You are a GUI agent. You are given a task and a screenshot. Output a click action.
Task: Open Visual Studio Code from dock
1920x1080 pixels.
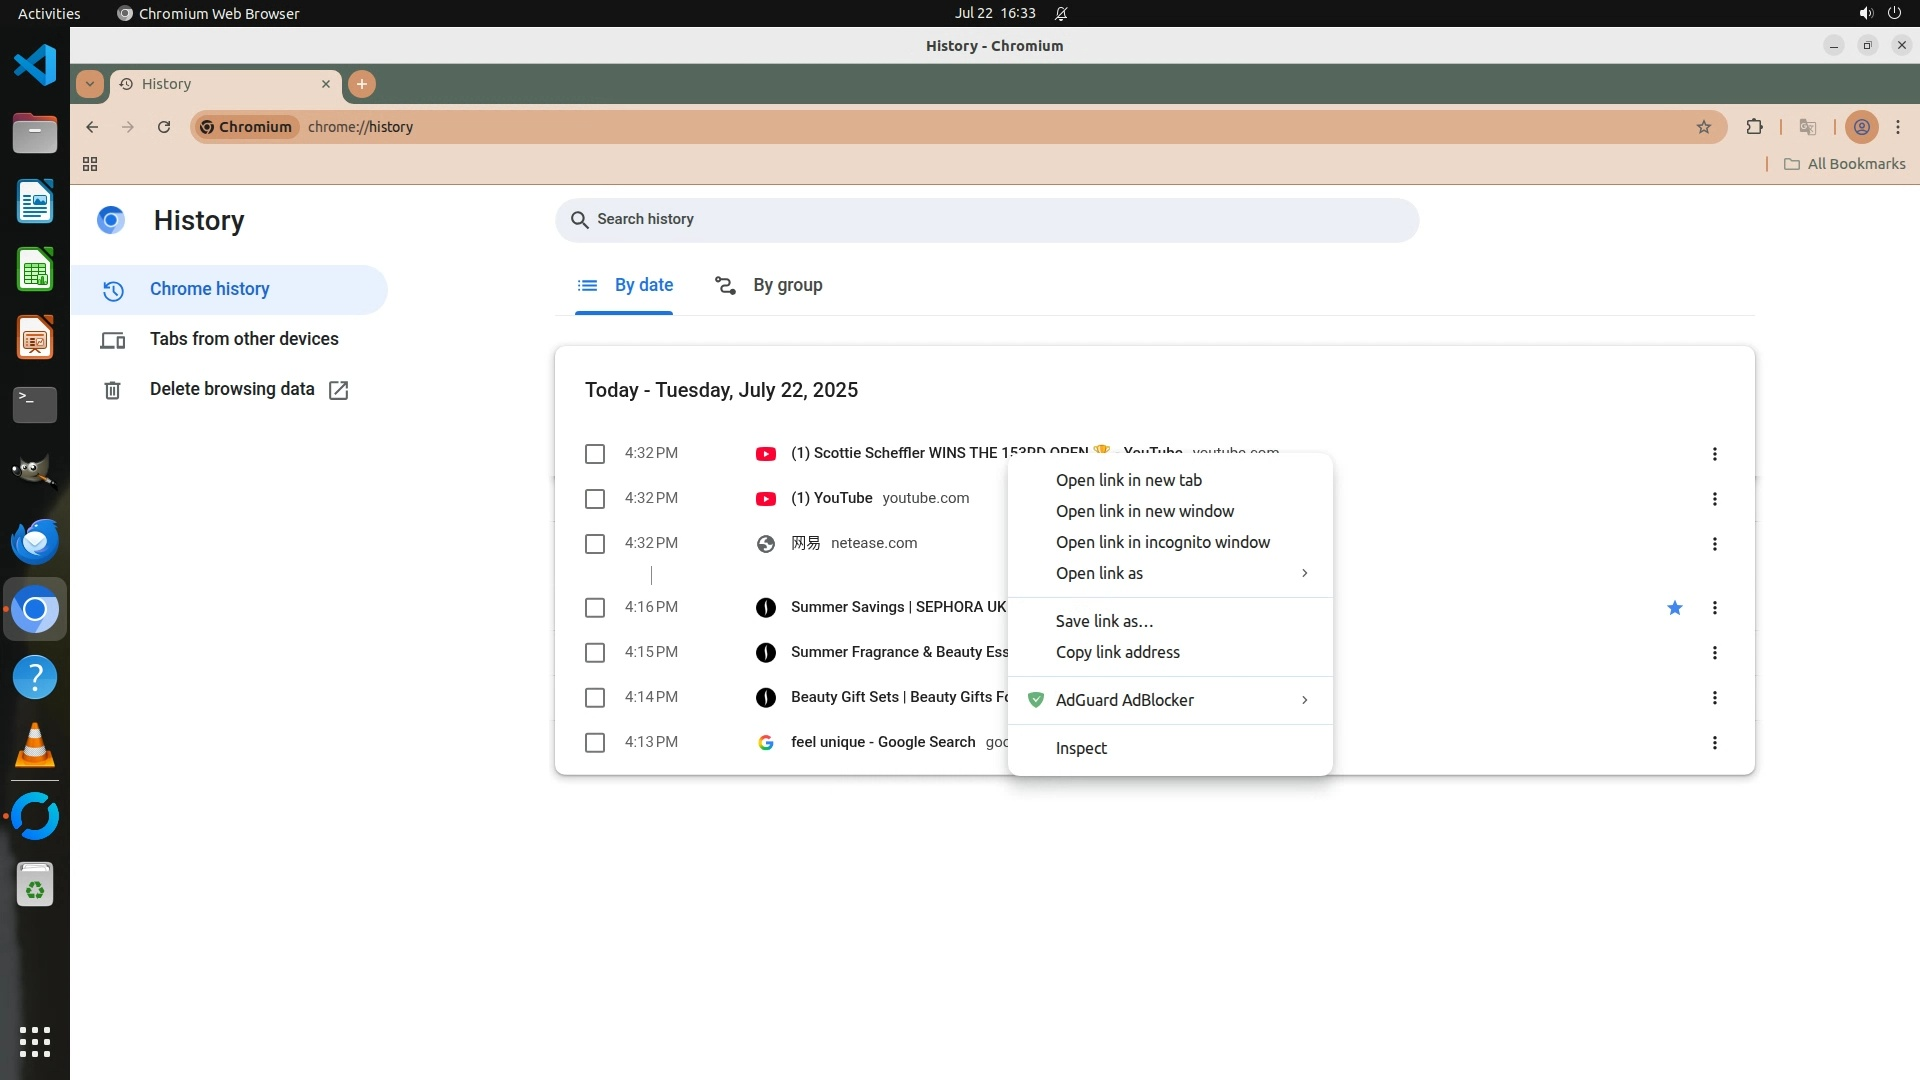[x=35, y=66]
